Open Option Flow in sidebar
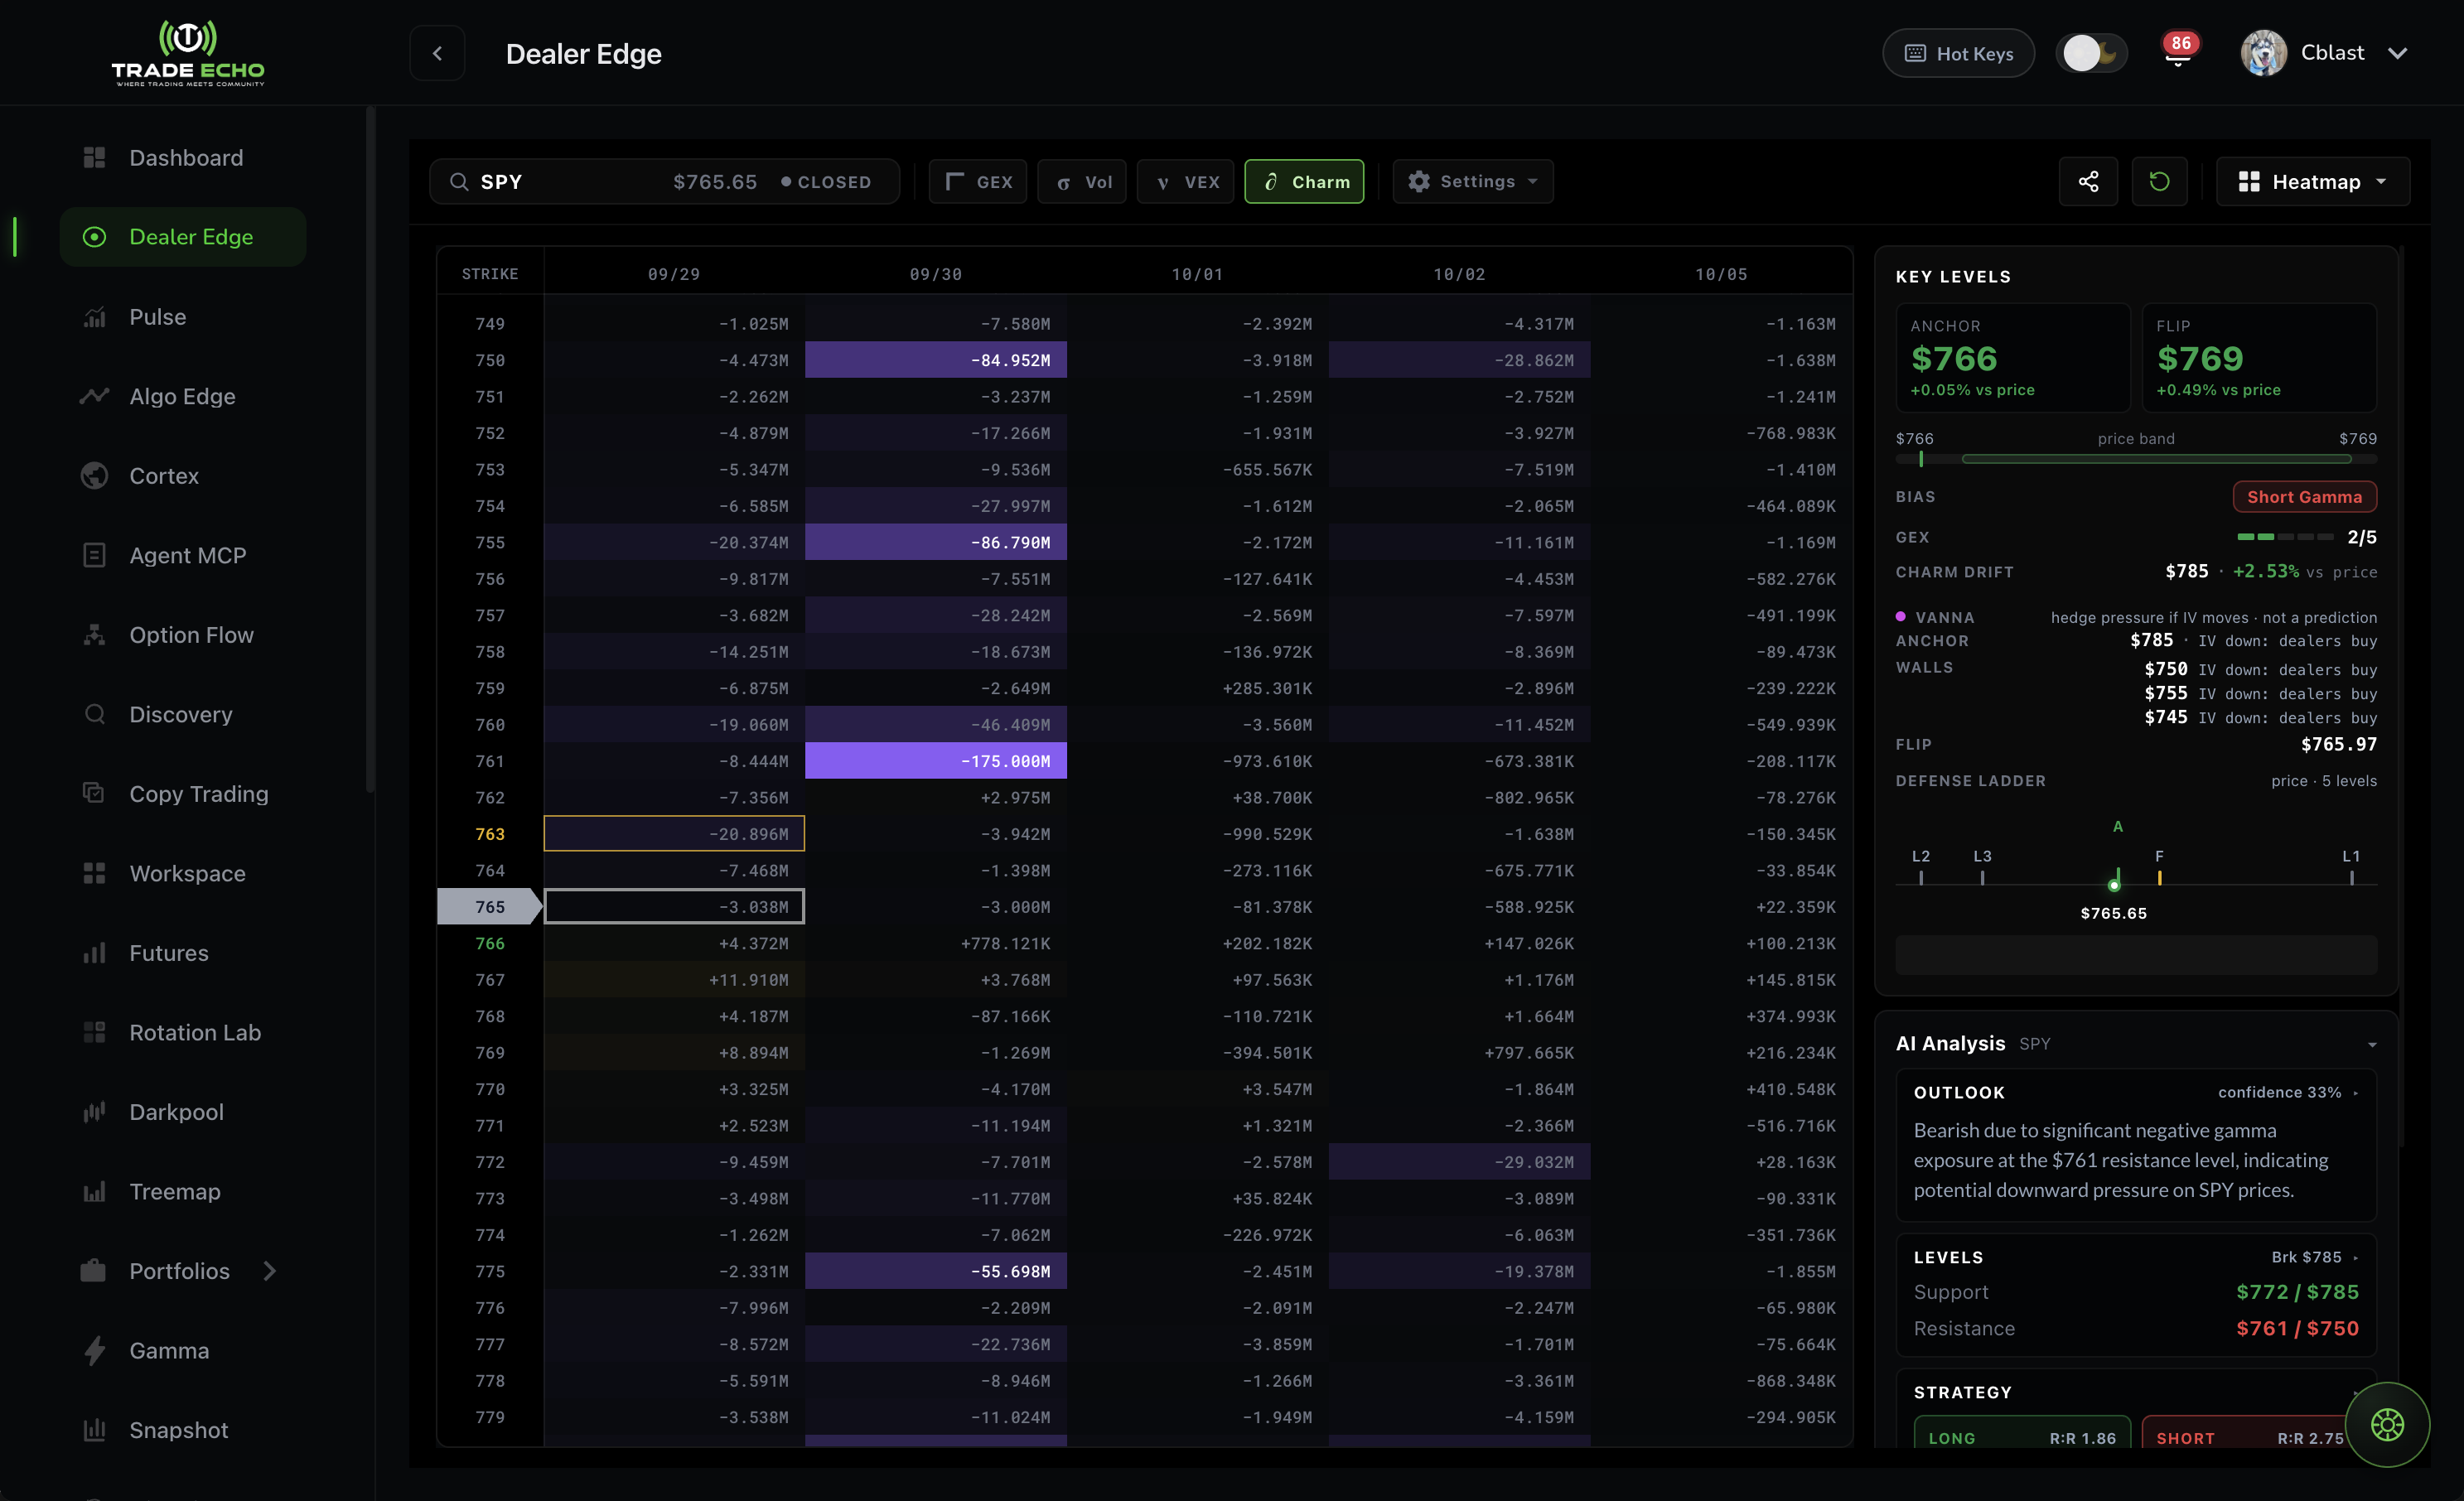Image resolution: width=2464 pixels, height=1501 pixels. pos(191,635)
